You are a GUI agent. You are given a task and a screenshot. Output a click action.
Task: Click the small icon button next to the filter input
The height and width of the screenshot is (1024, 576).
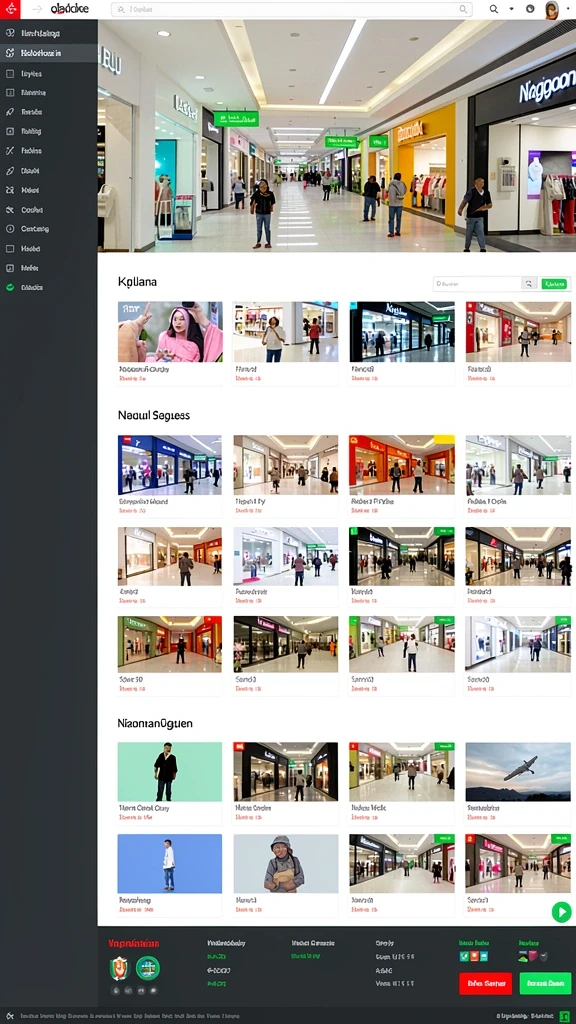[x=529, y=283]
